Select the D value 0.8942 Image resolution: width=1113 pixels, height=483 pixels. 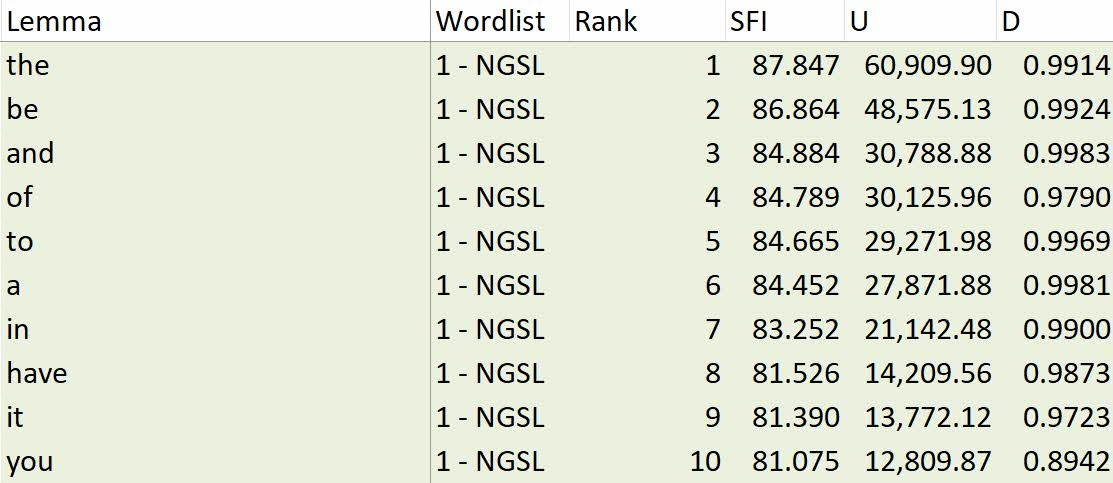point(1066,462)
